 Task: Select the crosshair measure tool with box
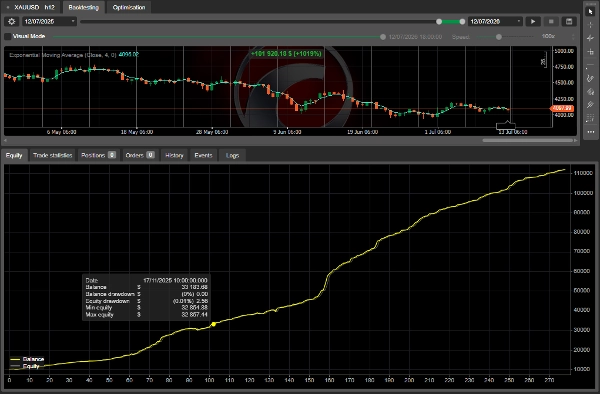pyautogui.click(x=590, y=52)
